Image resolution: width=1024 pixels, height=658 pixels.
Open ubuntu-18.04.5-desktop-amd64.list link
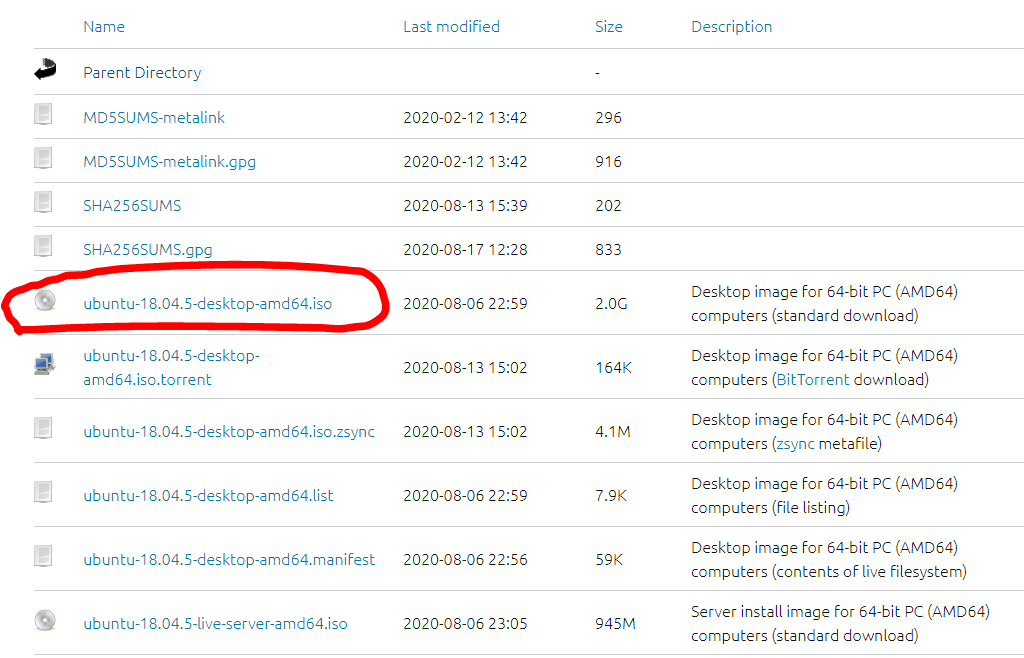coord(208,496)
